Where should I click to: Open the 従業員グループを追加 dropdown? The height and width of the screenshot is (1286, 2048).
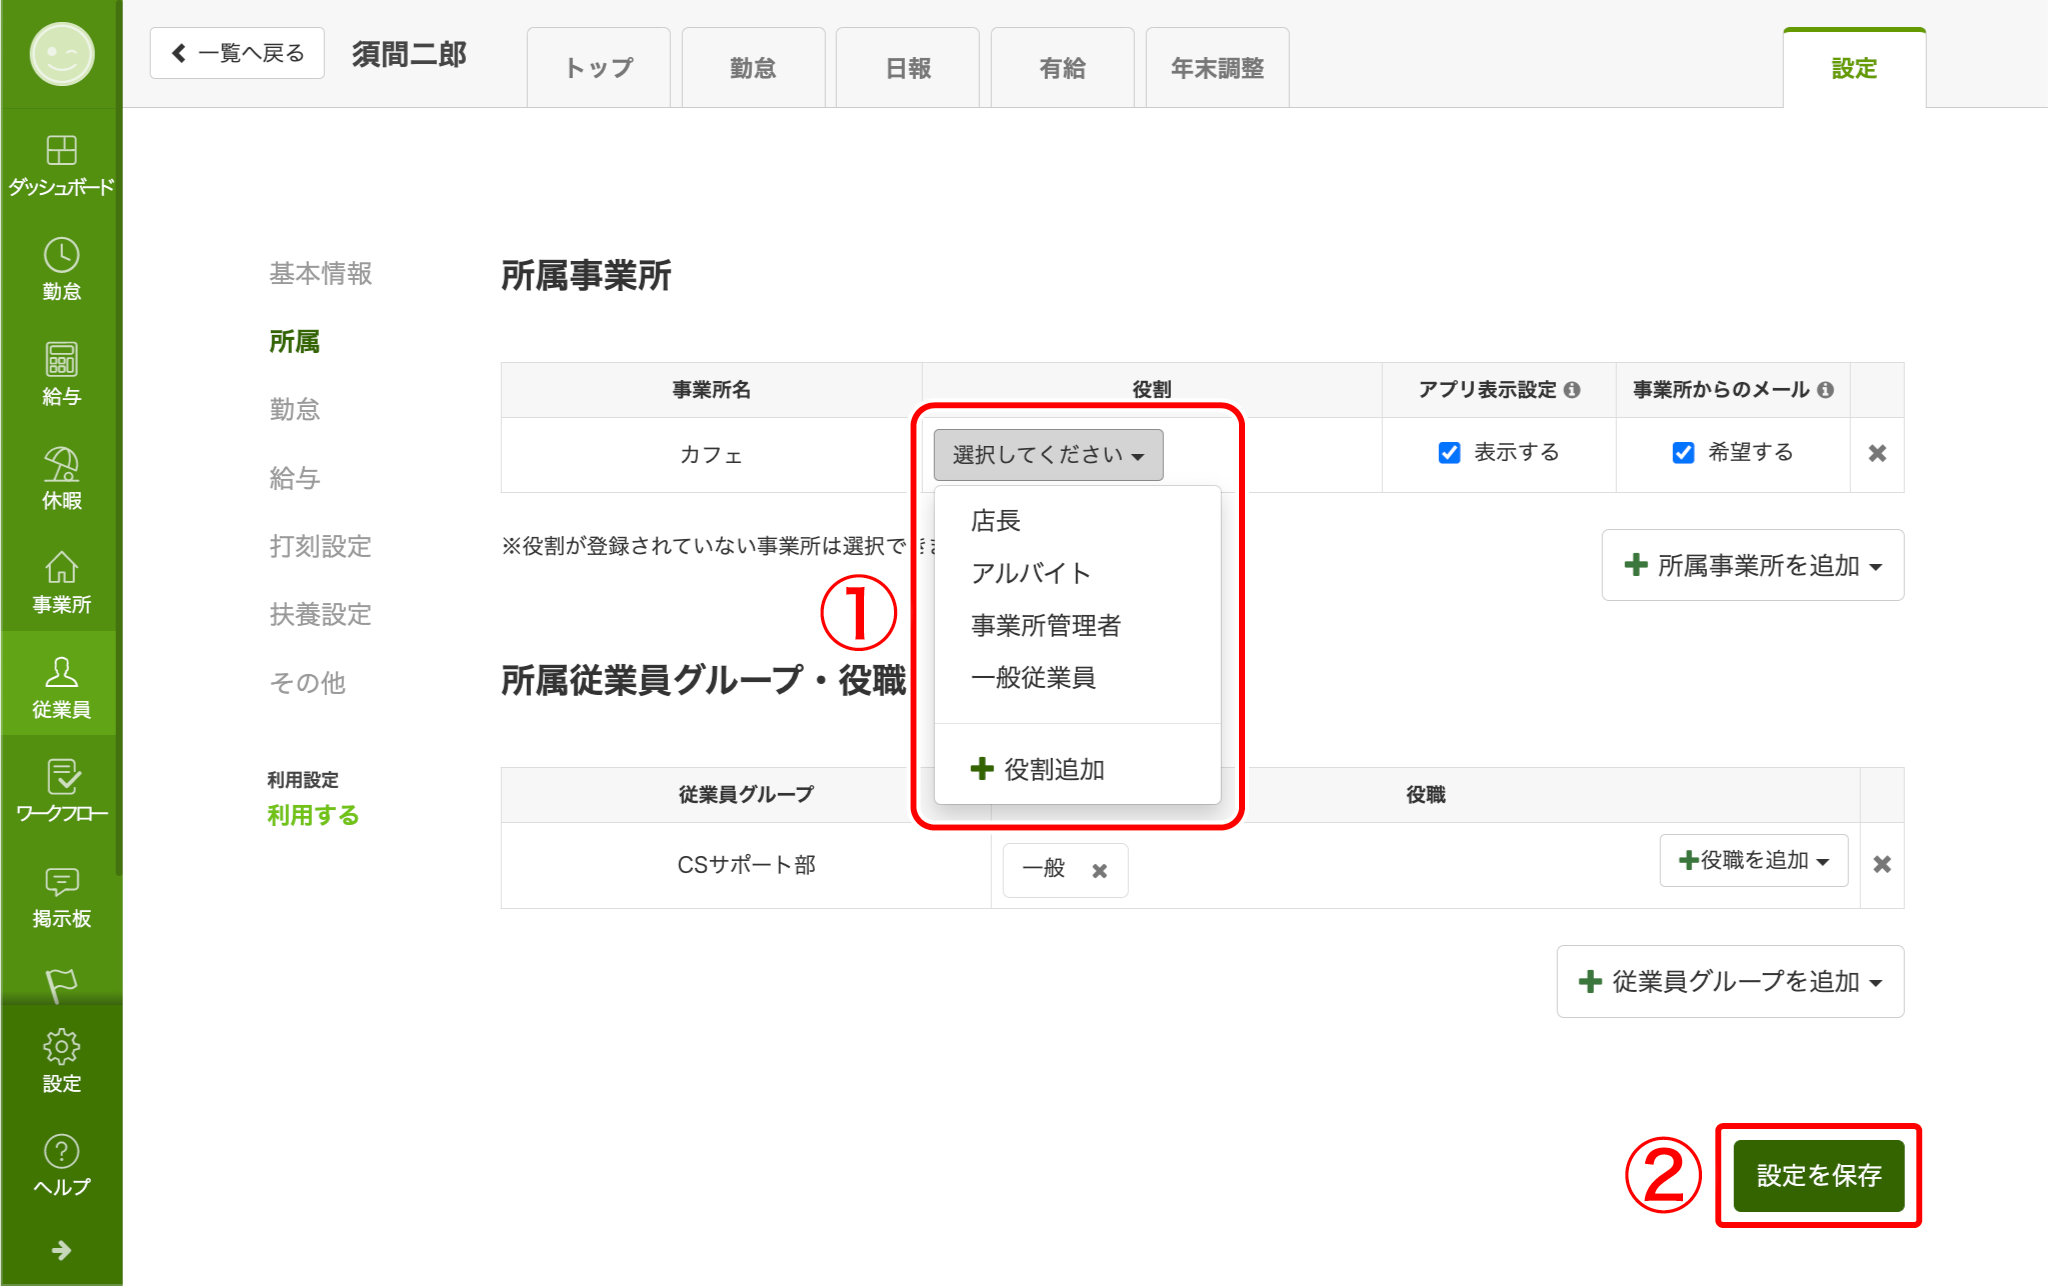pos(1730,981)
